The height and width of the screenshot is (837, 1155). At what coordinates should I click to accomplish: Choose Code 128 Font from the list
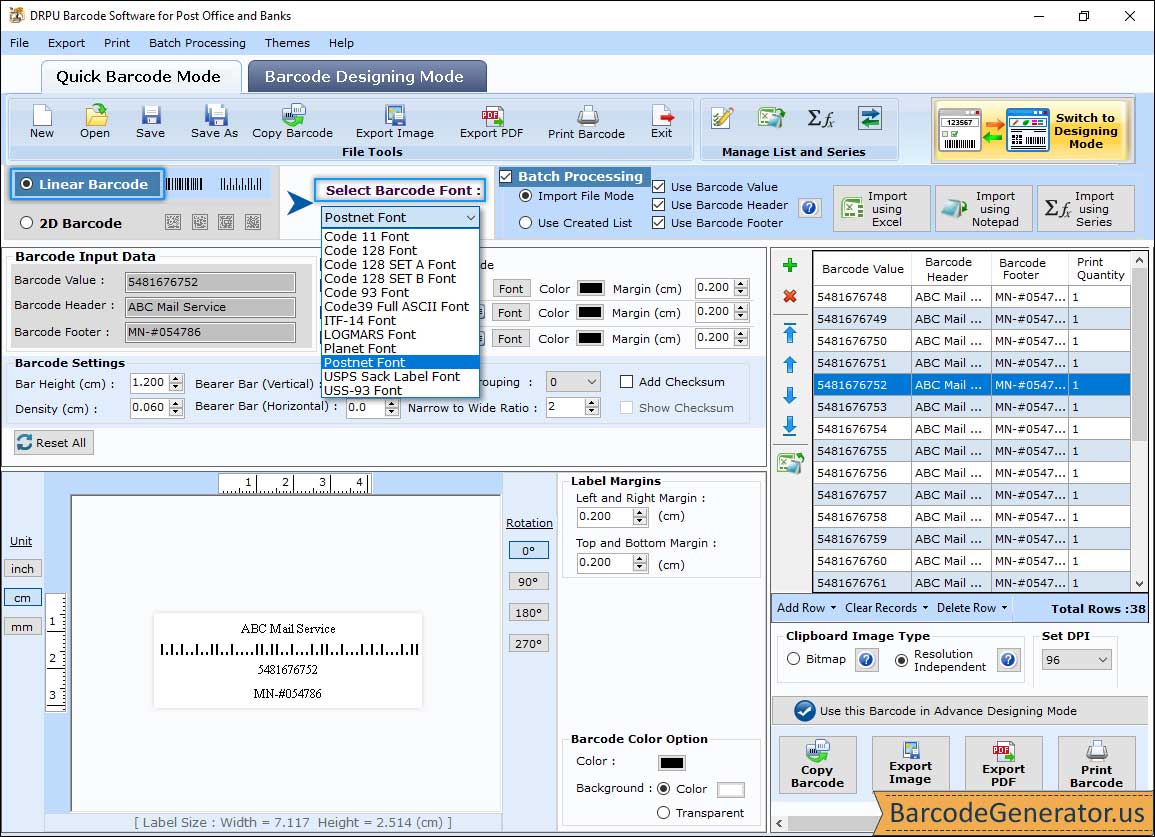401,251
